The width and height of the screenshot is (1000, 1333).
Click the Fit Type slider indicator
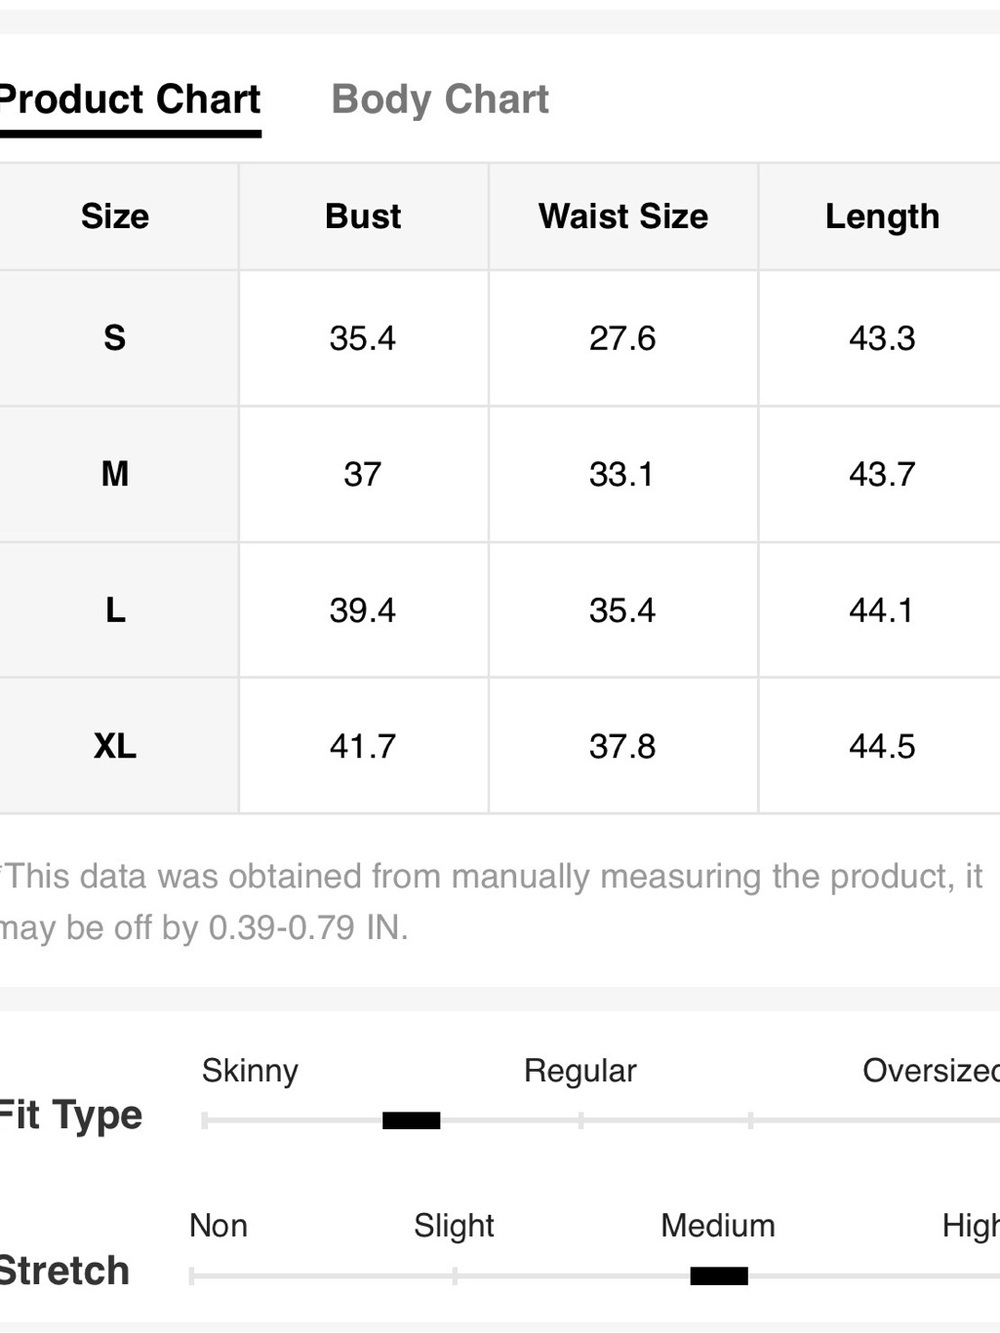(x=411, y=1120)
